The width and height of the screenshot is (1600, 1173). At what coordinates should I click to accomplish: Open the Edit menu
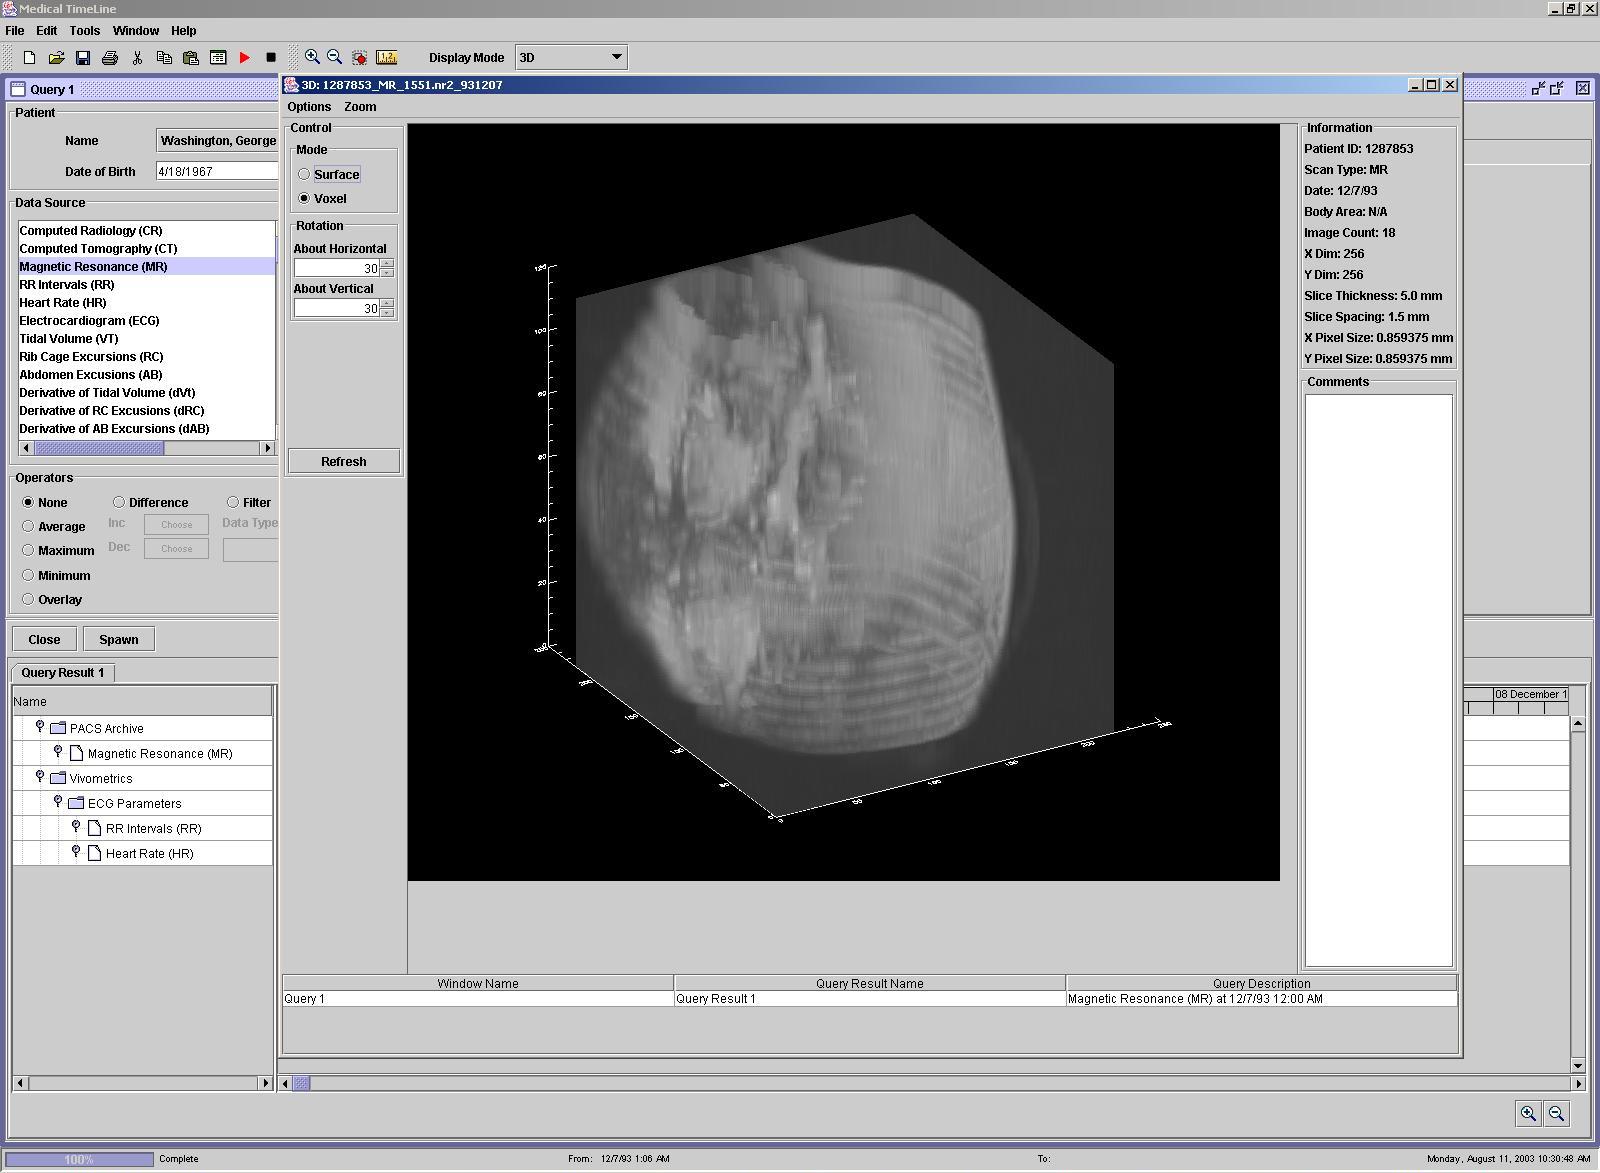47,31
